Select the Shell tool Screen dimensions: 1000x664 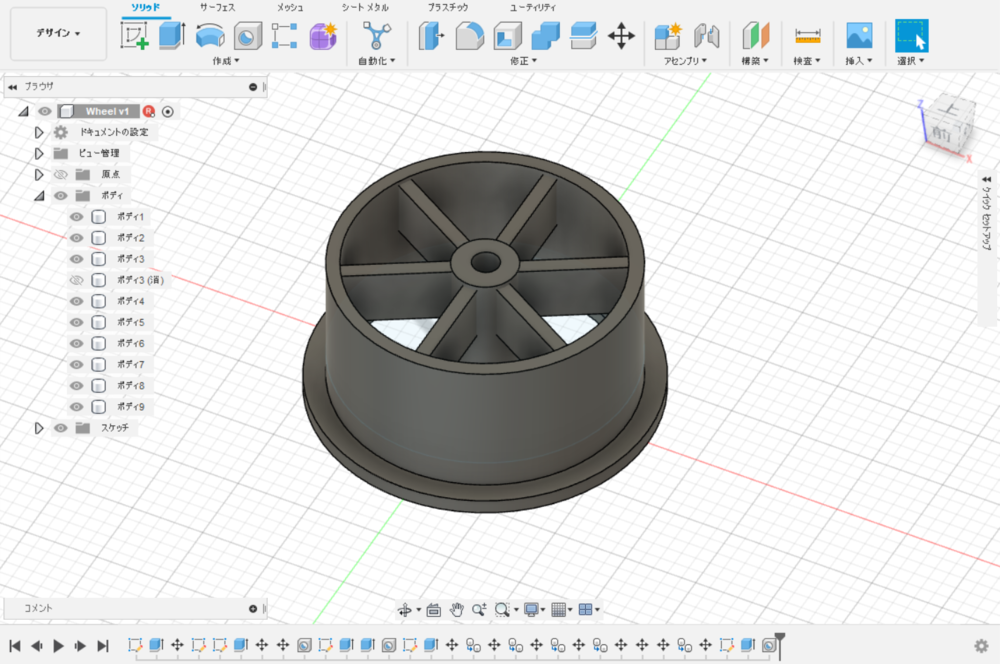point(508,36)
